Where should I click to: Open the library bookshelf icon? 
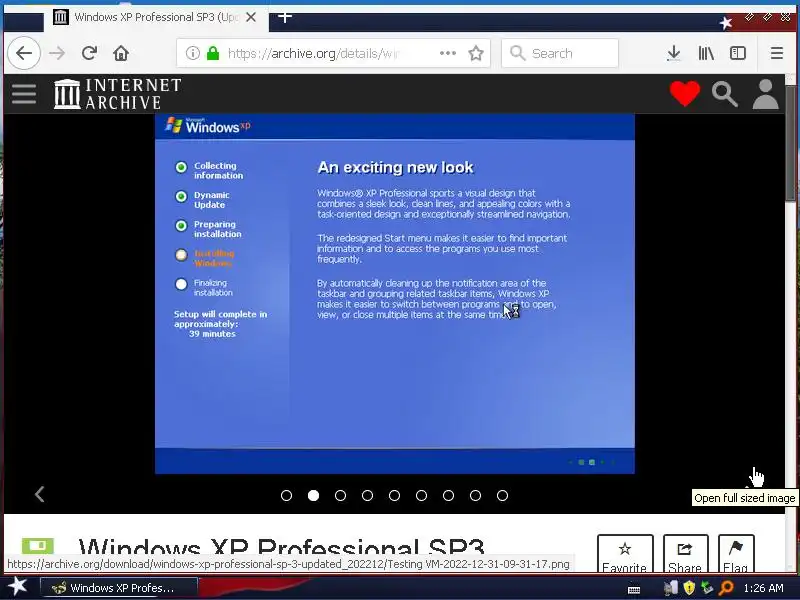click(x=706, y=53)
